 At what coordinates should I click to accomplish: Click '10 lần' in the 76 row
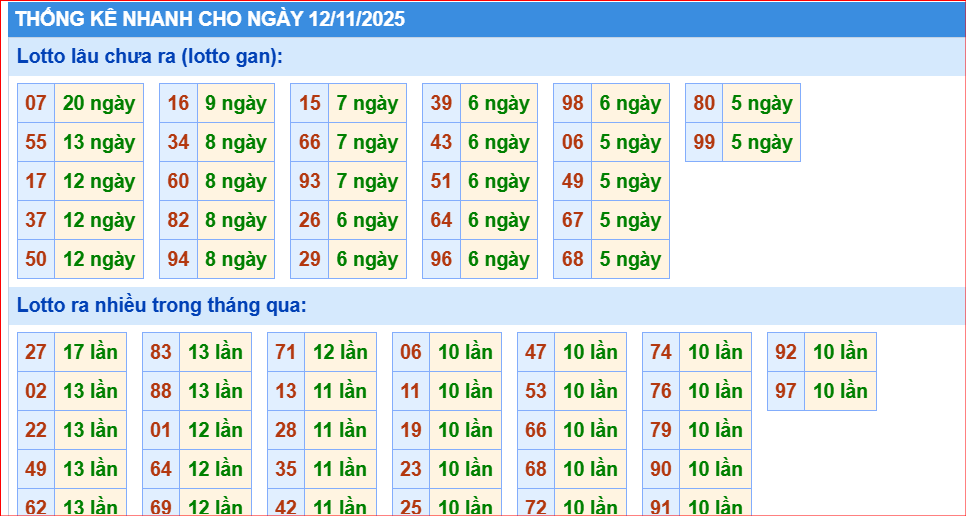tap(715, 391)
